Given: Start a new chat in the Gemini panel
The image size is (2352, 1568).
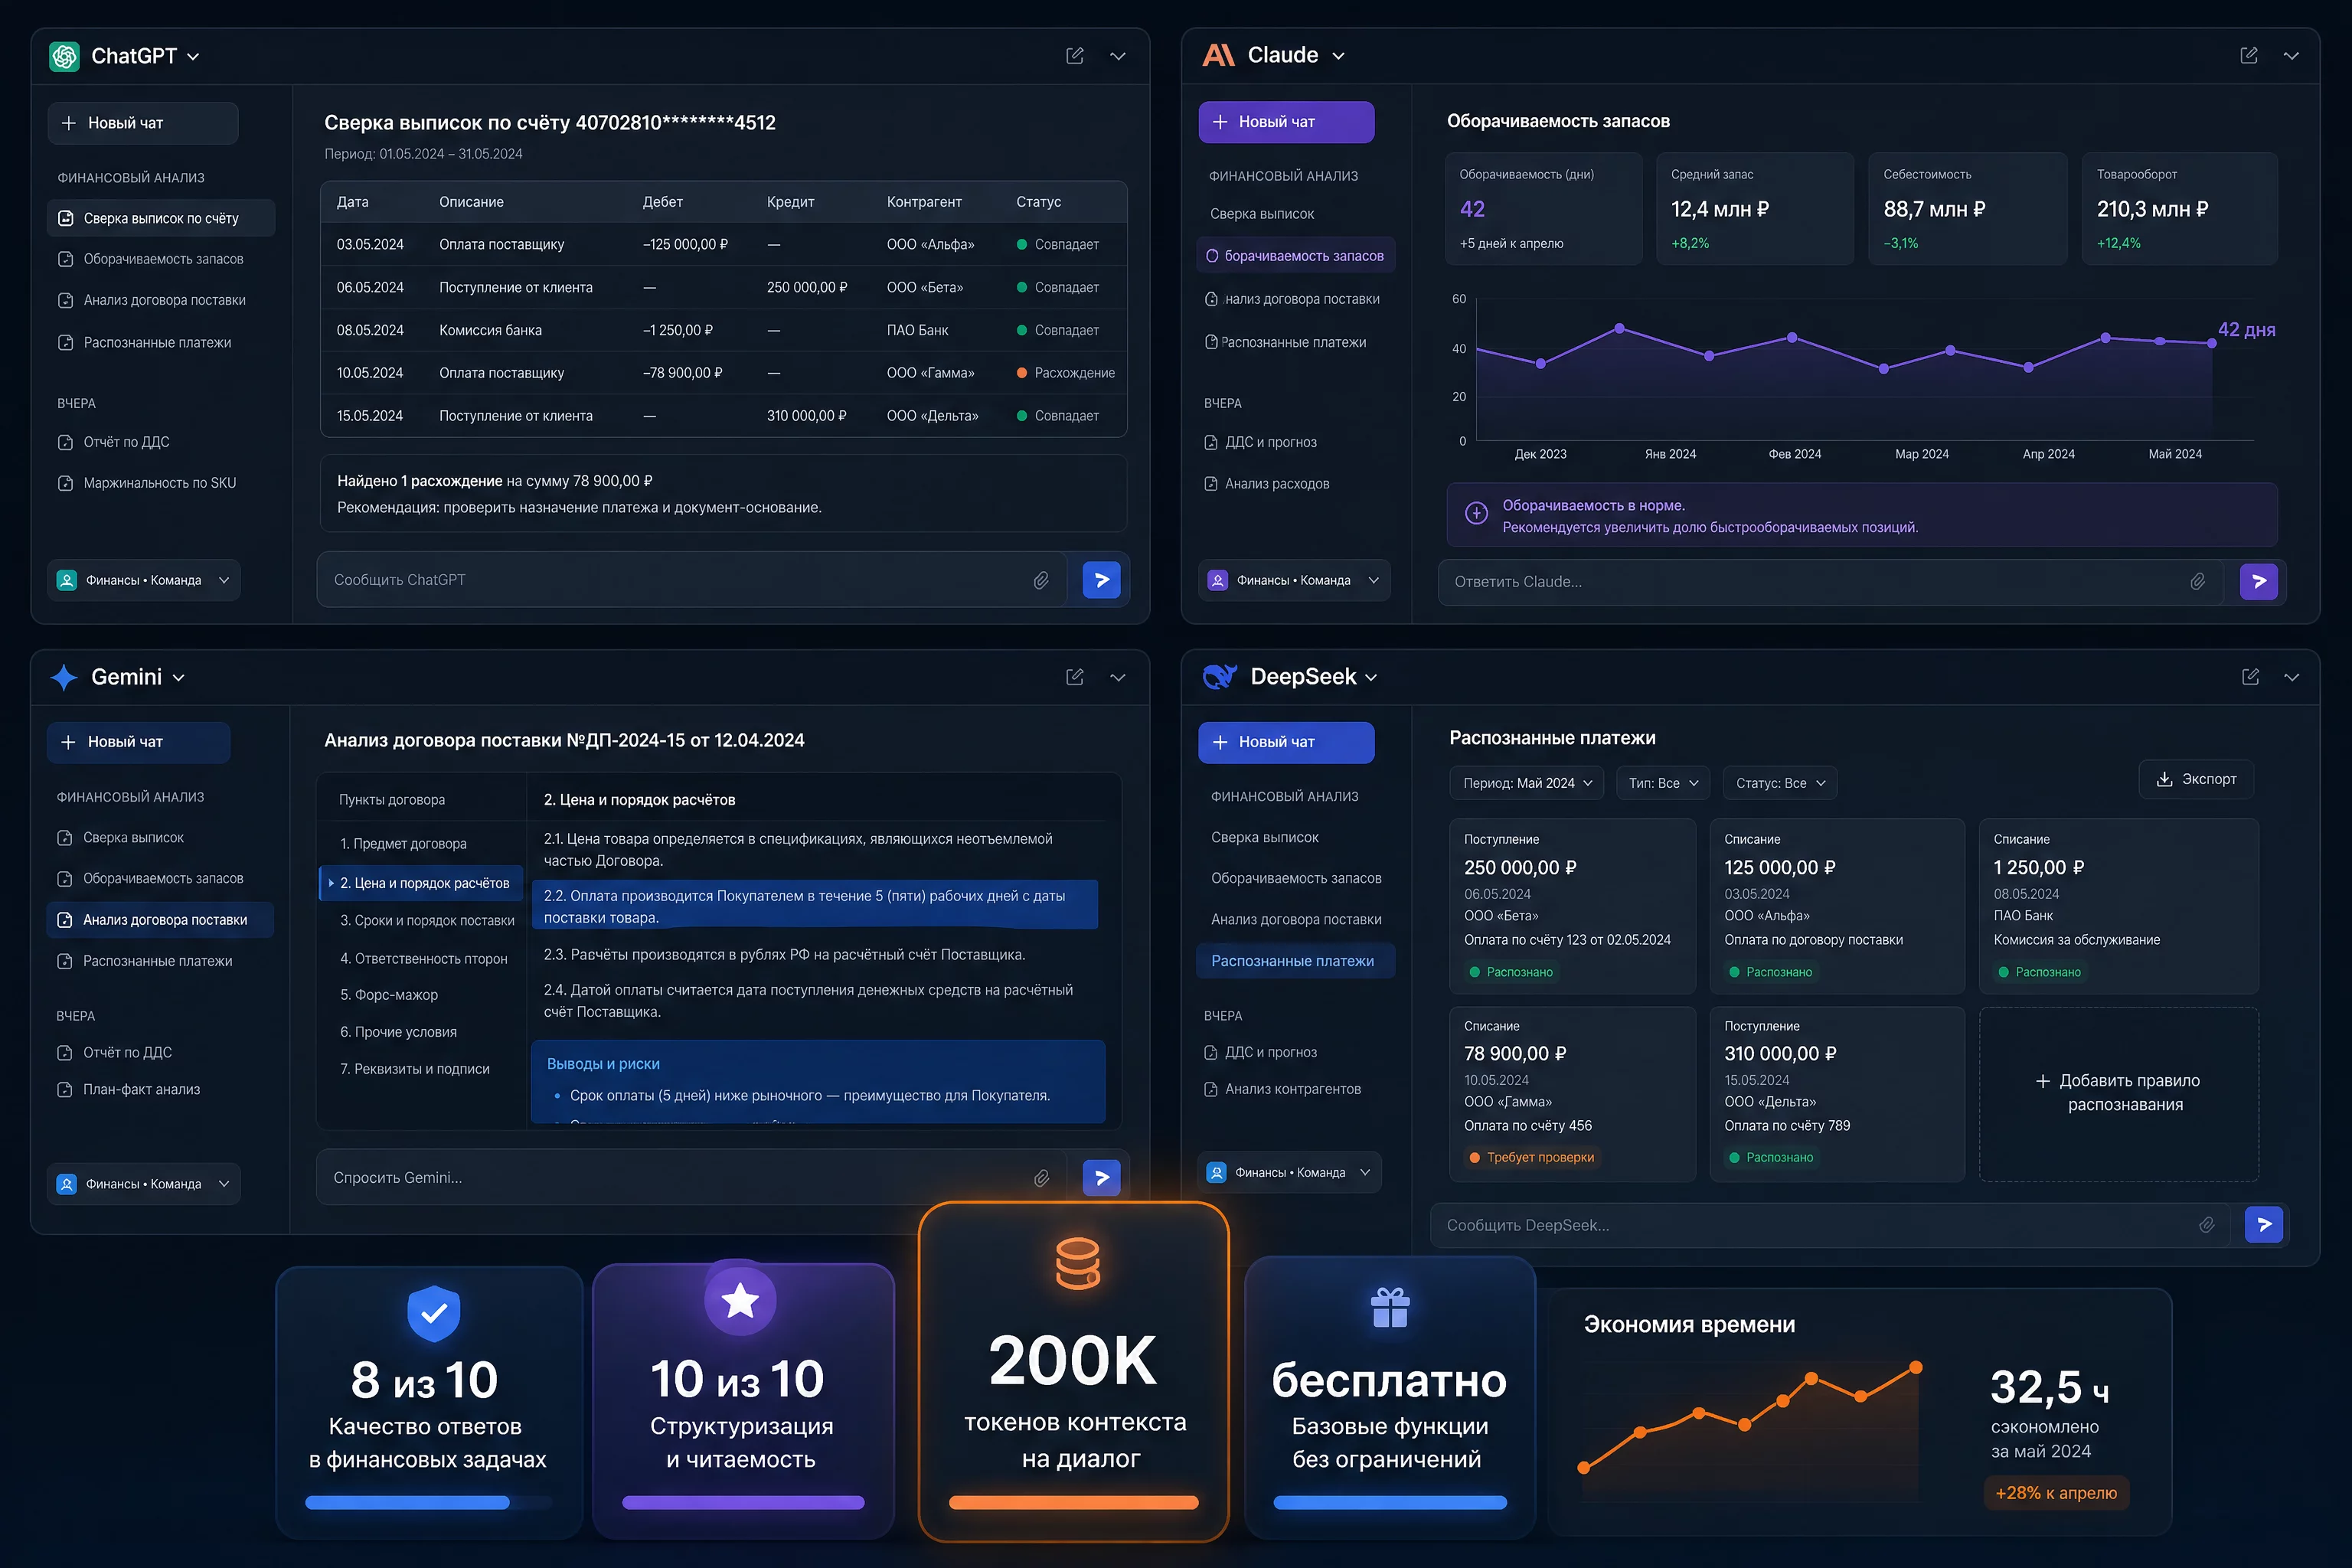Looking at the screenshot, I should click(138, 742).
